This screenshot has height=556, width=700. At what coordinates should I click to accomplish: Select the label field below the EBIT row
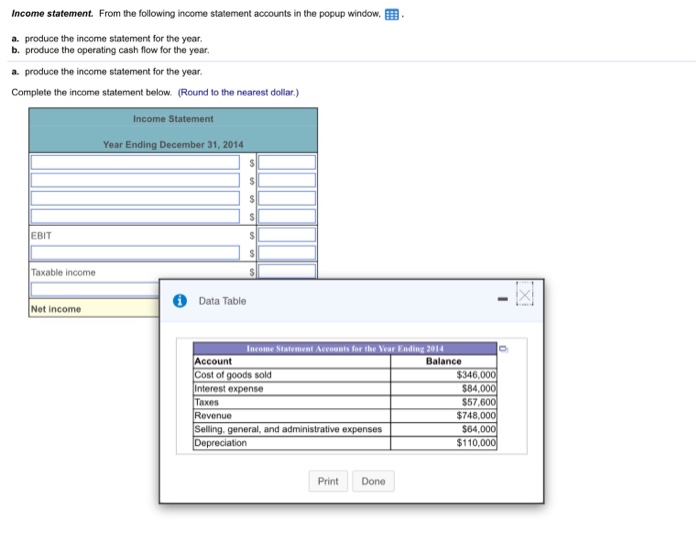click(135, 253)
